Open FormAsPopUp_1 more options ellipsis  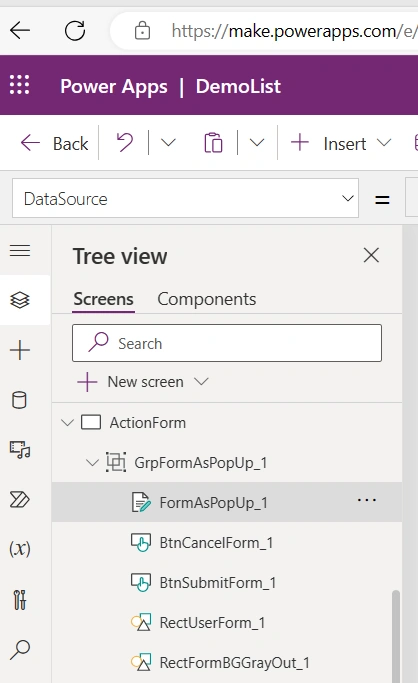(367, 500)
